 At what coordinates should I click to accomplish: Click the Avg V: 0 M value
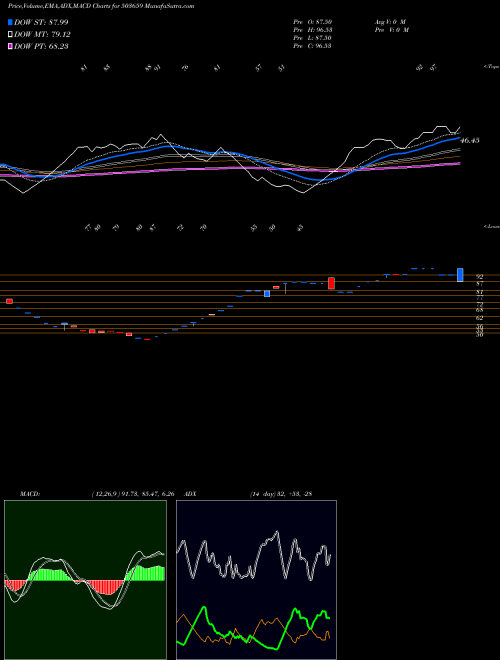point(390,22)
